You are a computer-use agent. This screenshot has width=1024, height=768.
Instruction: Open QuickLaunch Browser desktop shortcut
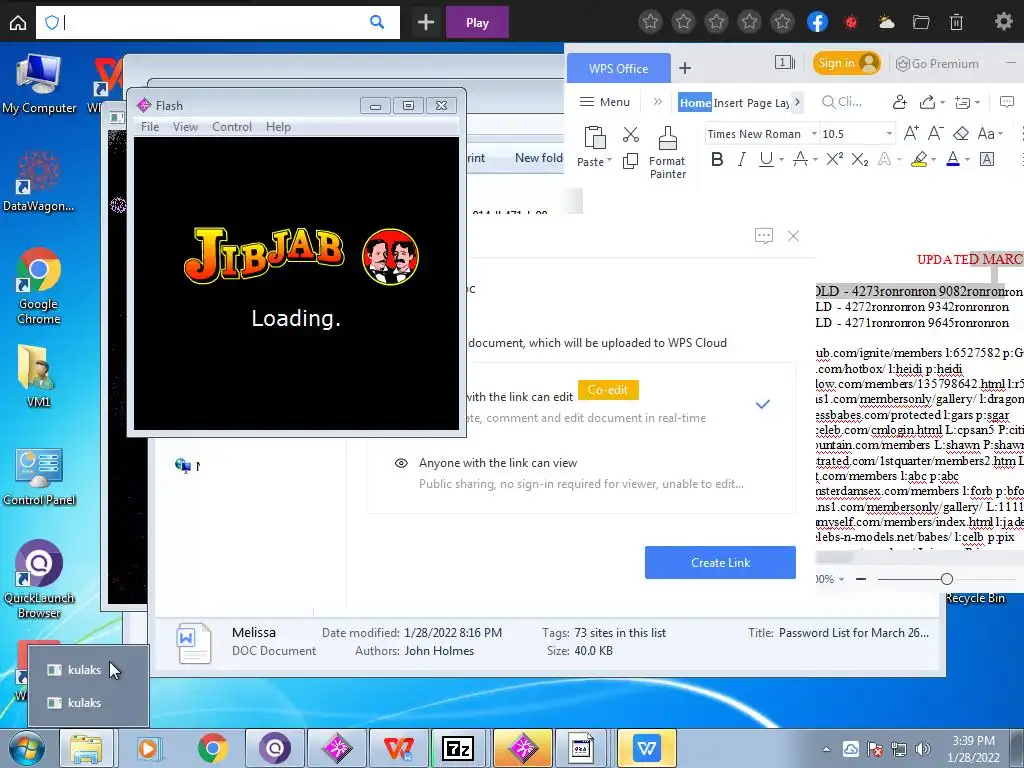click(x=39, y=579)
